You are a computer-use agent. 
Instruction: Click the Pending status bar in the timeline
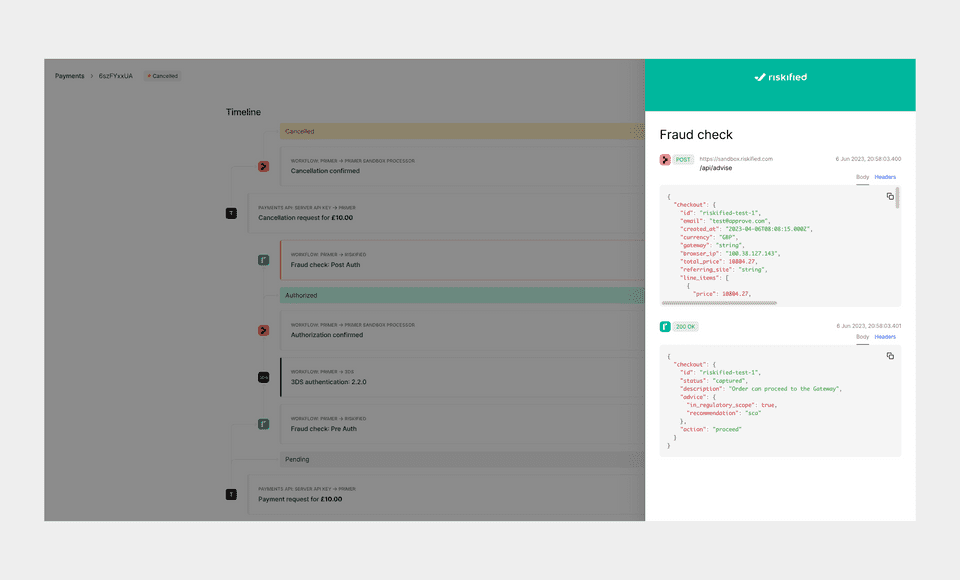point(462,459)
